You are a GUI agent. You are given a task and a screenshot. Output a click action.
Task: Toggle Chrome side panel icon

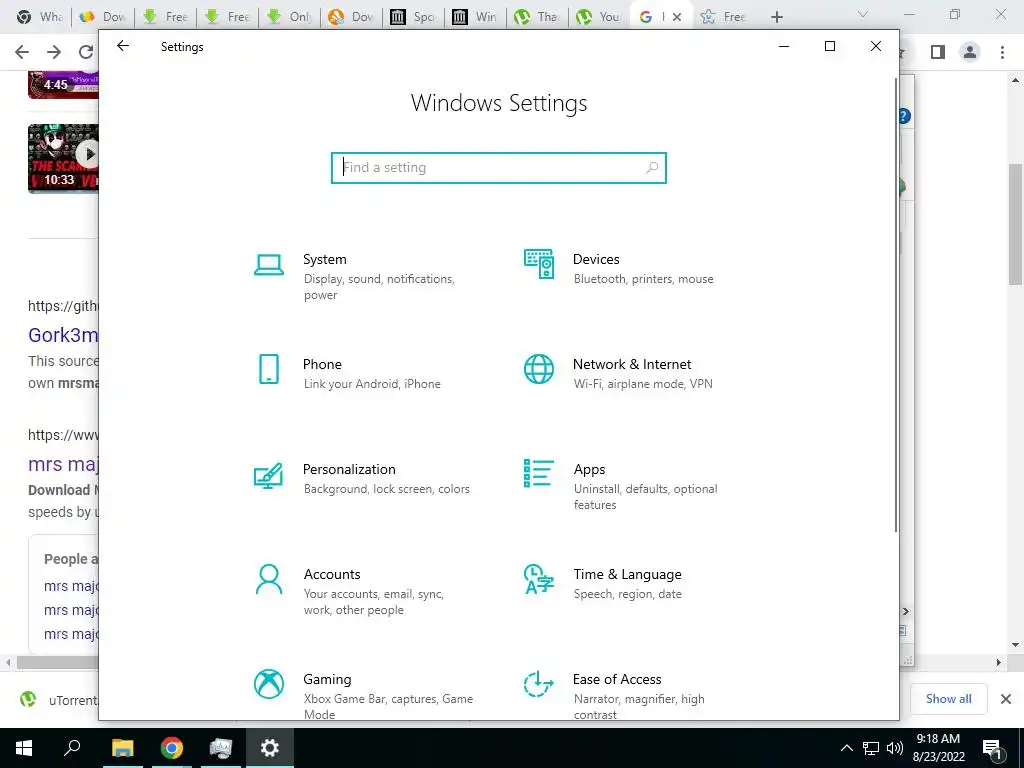[938, 52]
